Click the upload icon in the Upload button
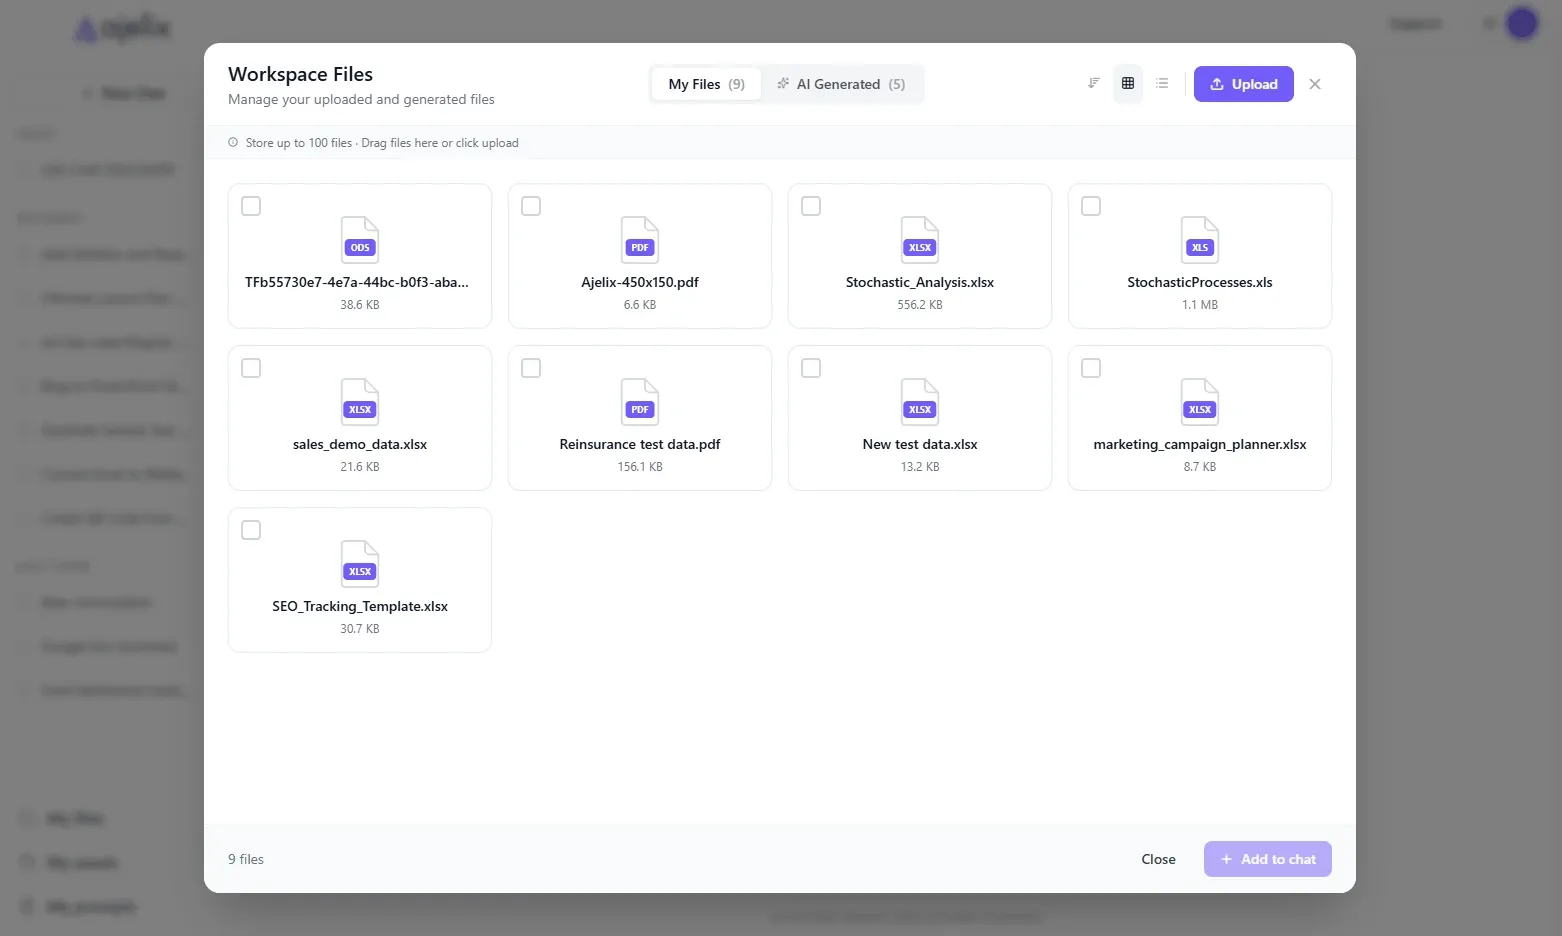Screen dimensions: 1562x936 tap(1217, 84)
